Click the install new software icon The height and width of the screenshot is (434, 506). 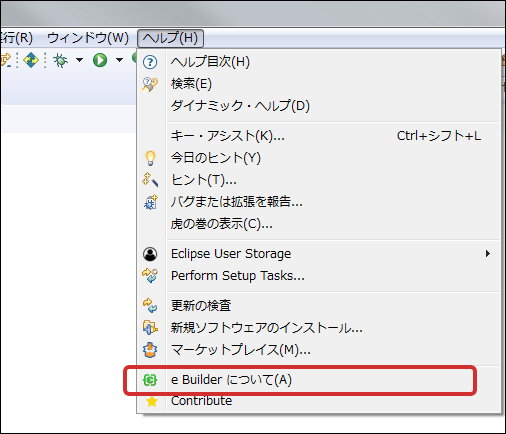(x=150, y=328)
